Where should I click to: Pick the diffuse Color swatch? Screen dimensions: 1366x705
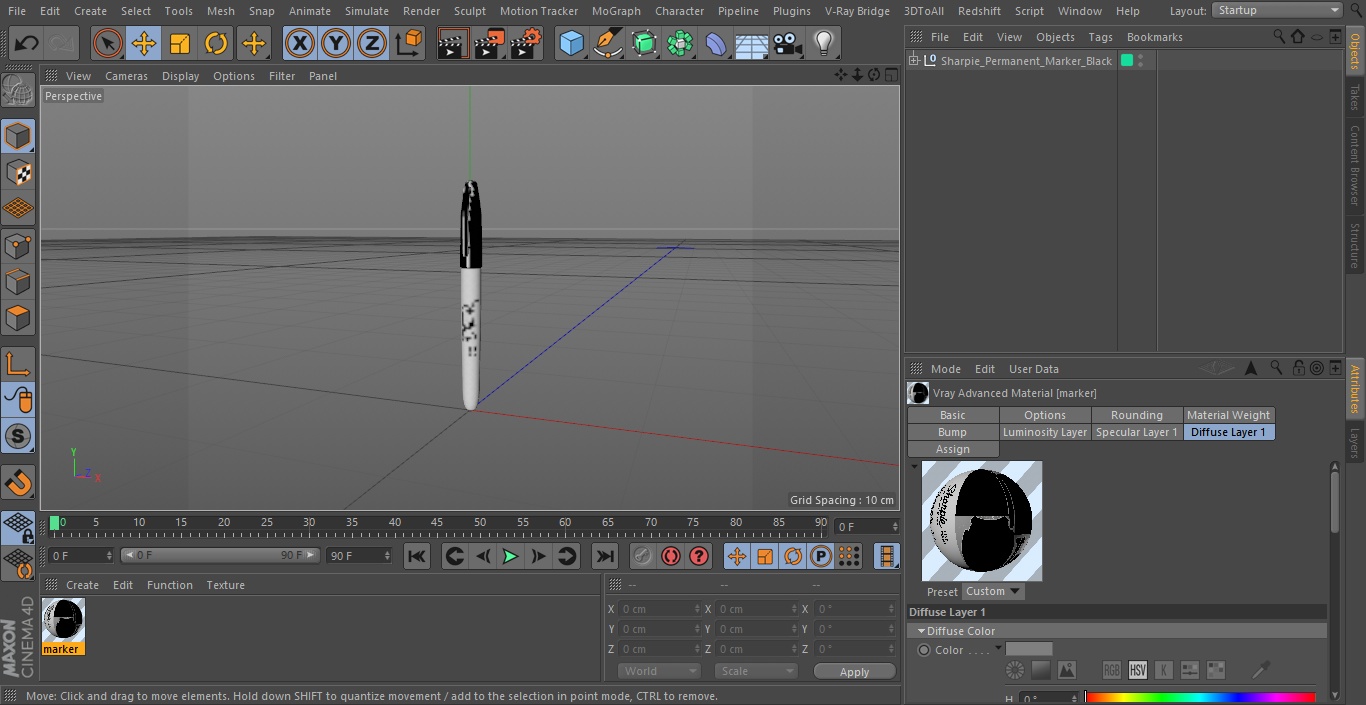click(x=1029, y=649)
